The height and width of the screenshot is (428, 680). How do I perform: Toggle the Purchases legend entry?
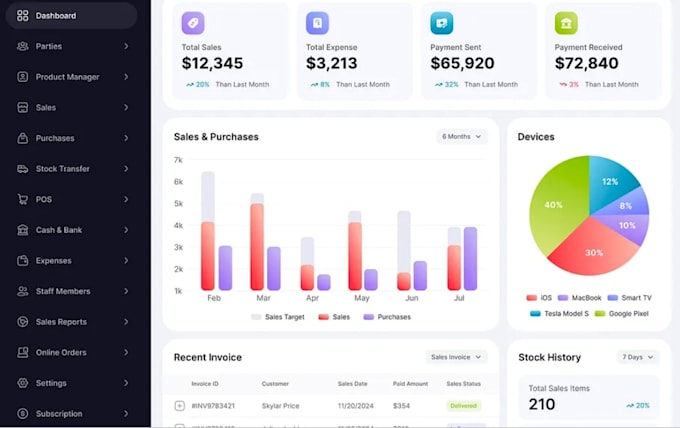click(387, 317)
